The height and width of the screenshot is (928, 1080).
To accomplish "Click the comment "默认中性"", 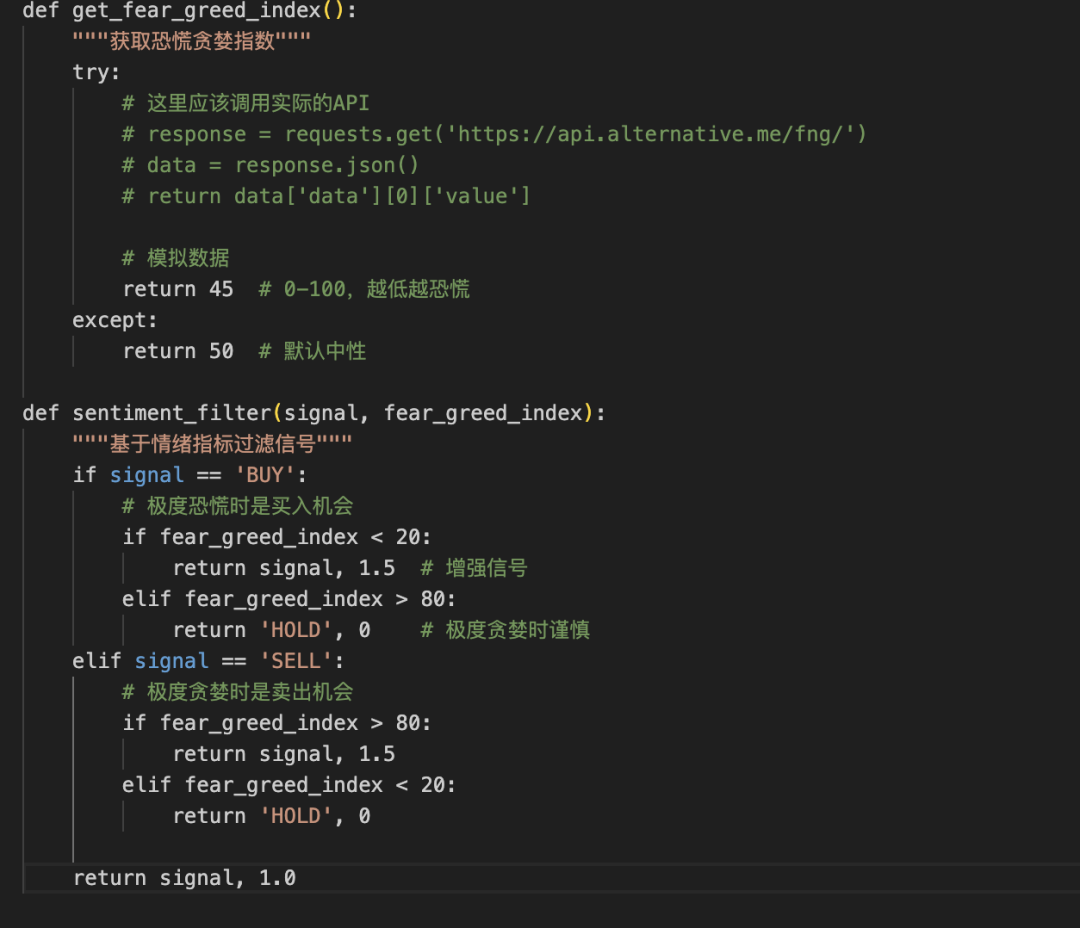I will 313,351.
